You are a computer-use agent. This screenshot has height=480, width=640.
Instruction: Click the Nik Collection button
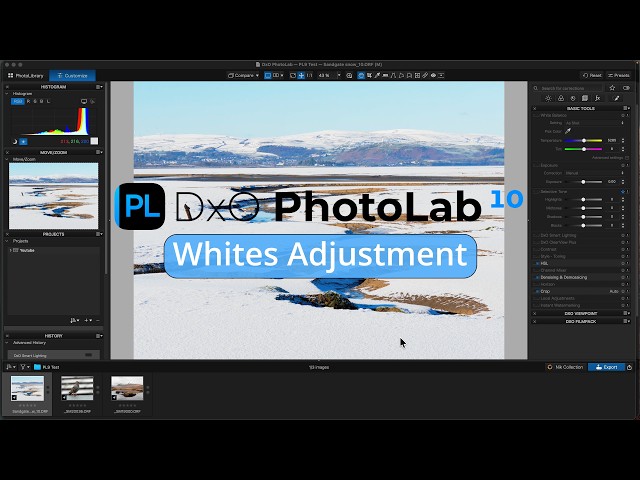point(566,367)
